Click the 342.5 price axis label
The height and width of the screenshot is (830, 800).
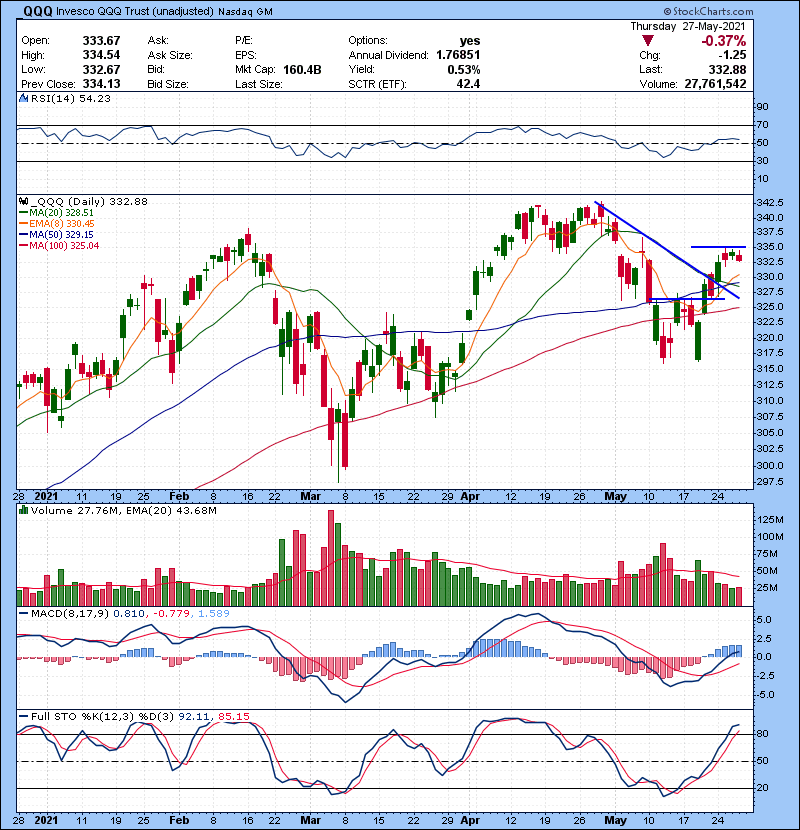point(770,202)
